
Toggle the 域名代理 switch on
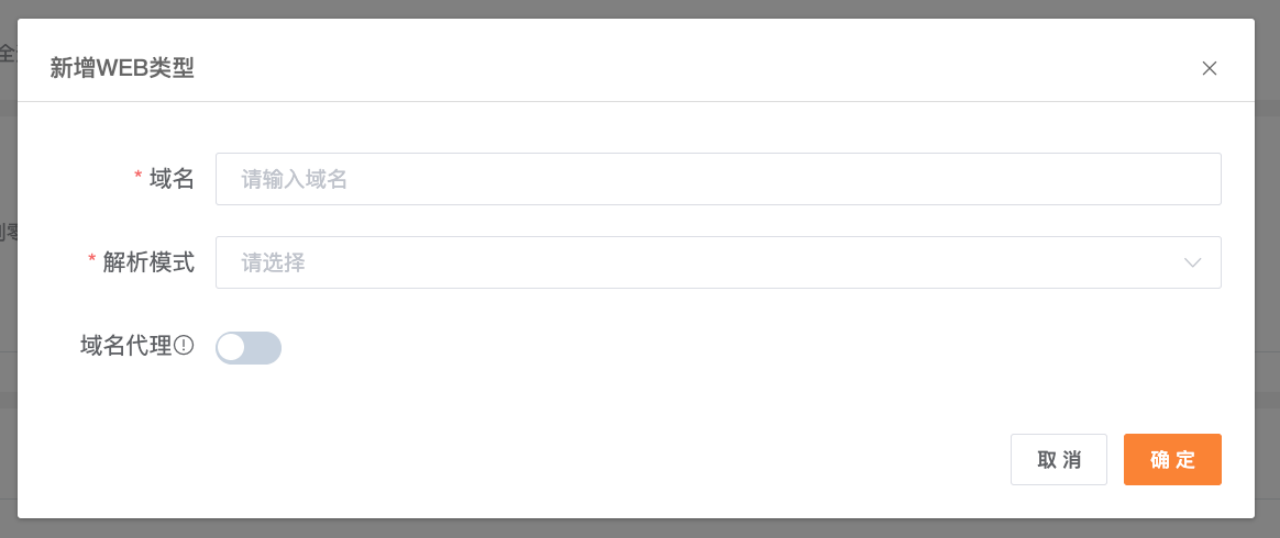pyautogui.click(x=248, y=348)
